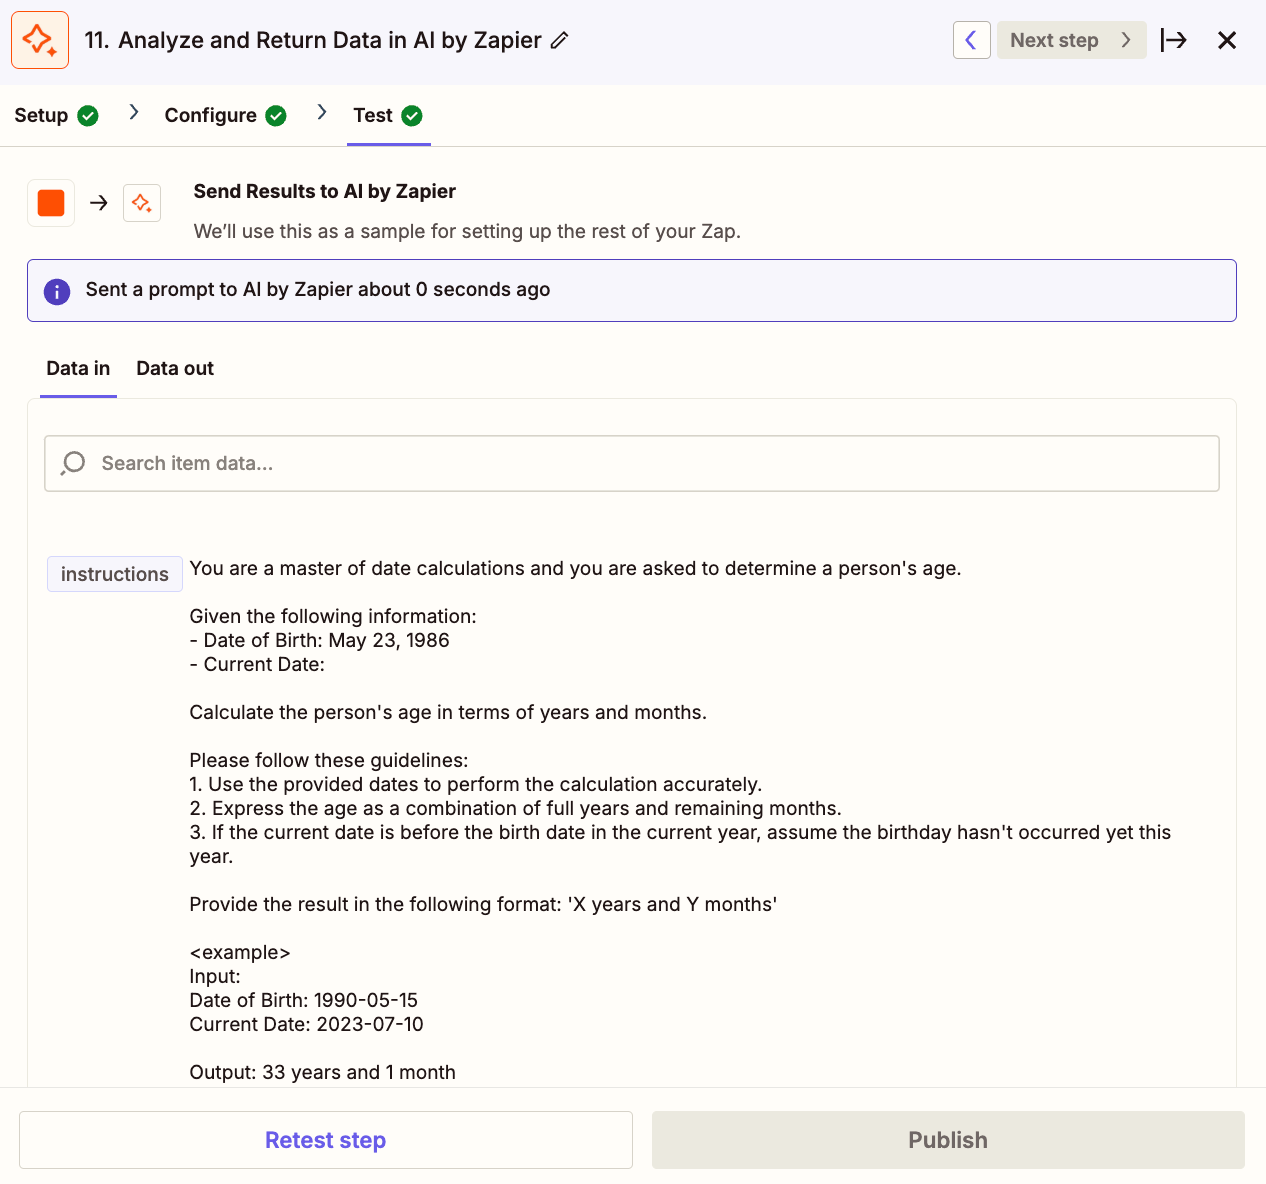
Task: Click 'Provide the result in the following format' line
Action: [x=483, y=904]
